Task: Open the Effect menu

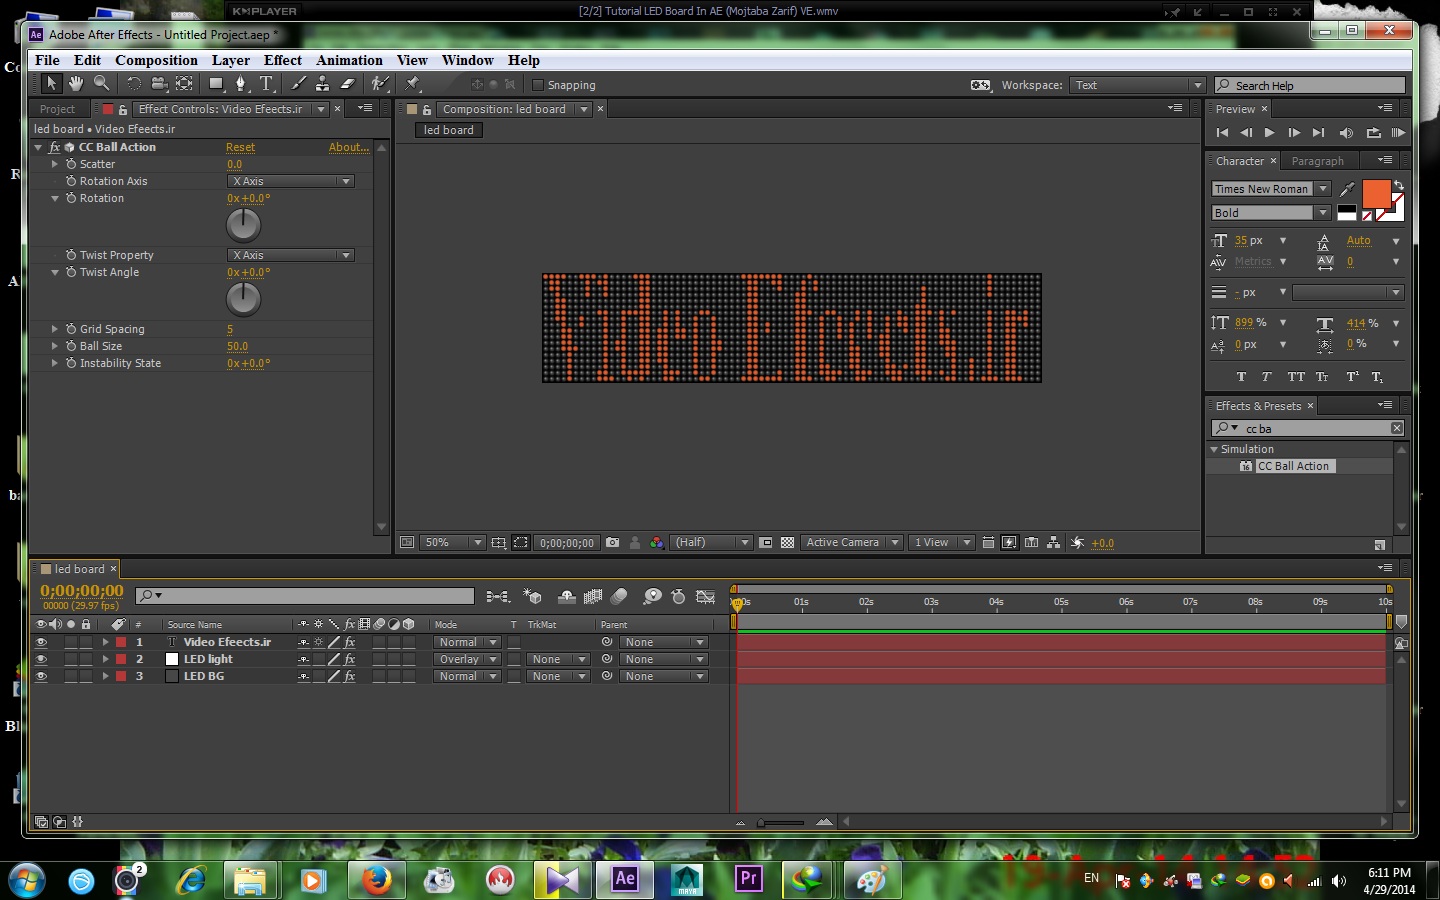Action: [x=283, y=60]
